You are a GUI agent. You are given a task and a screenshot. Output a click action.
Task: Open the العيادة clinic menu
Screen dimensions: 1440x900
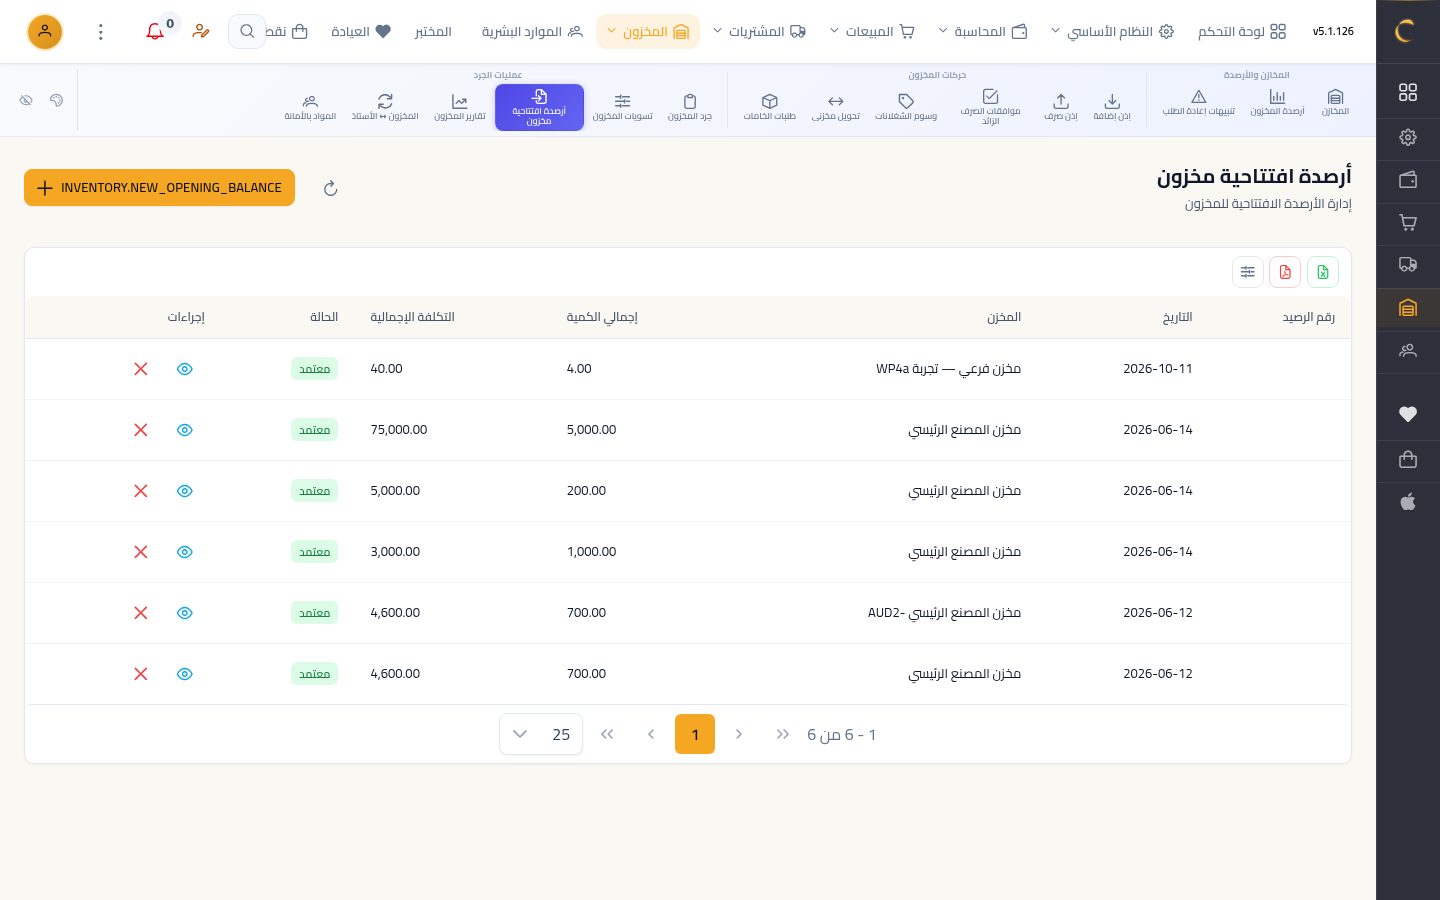click(x=361, y=32)
